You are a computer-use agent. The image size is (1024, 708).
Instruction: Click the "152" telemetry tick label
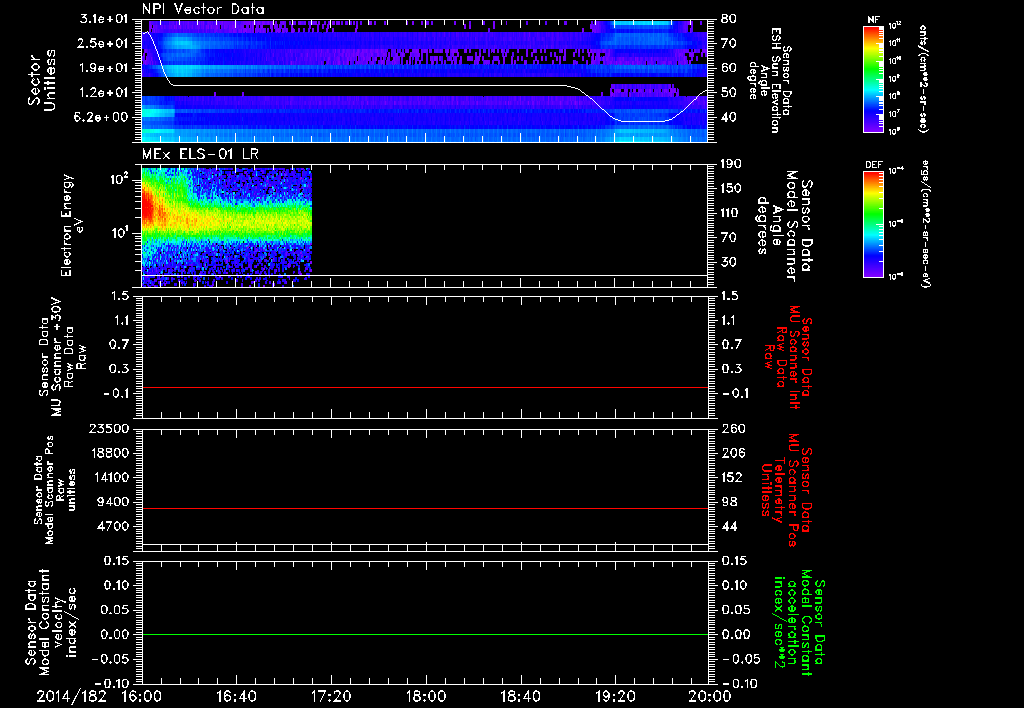tap(732, 477)
